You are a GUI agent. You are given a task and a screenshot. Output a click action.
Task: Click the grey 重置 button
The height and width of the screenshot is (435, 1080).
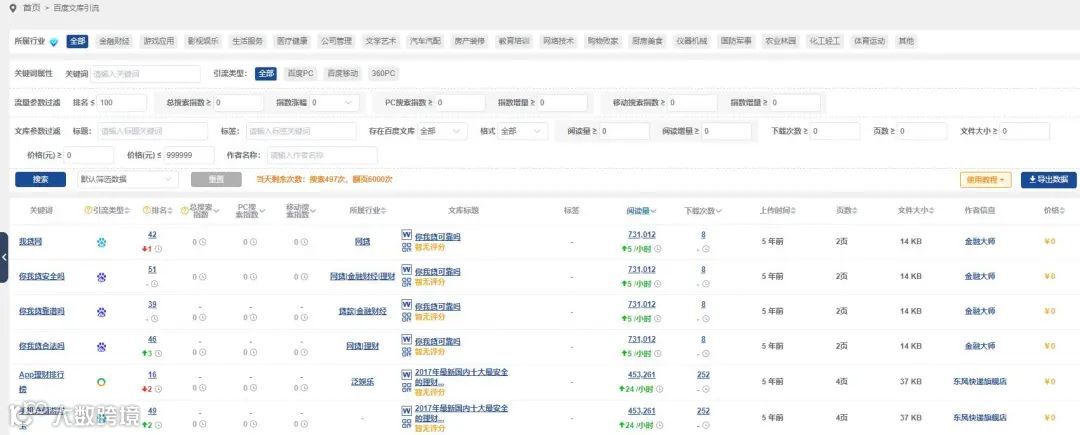pyautogui.click(x=216, y=180)
